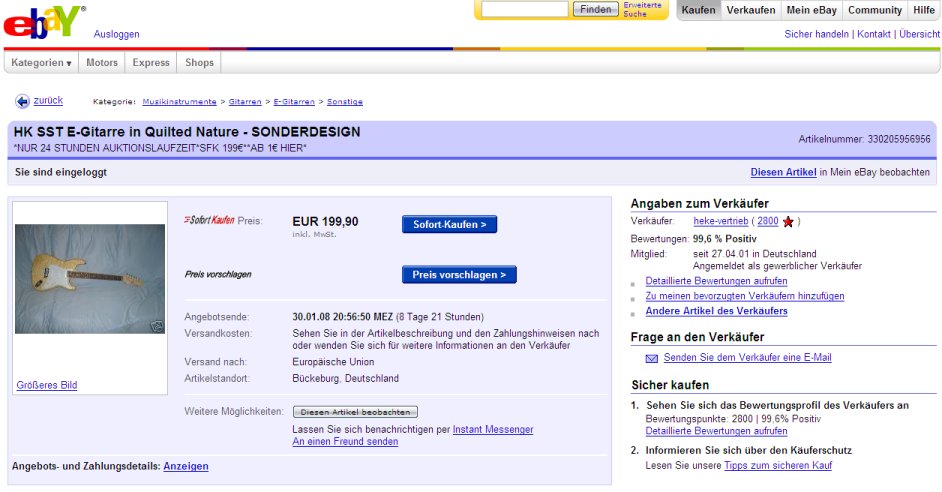Viewport: 942px width, 492px height.
Task: Click end time 30.01.08 20:56:50 MEZ
Action: pyautogui.click(x=342, y=317)
